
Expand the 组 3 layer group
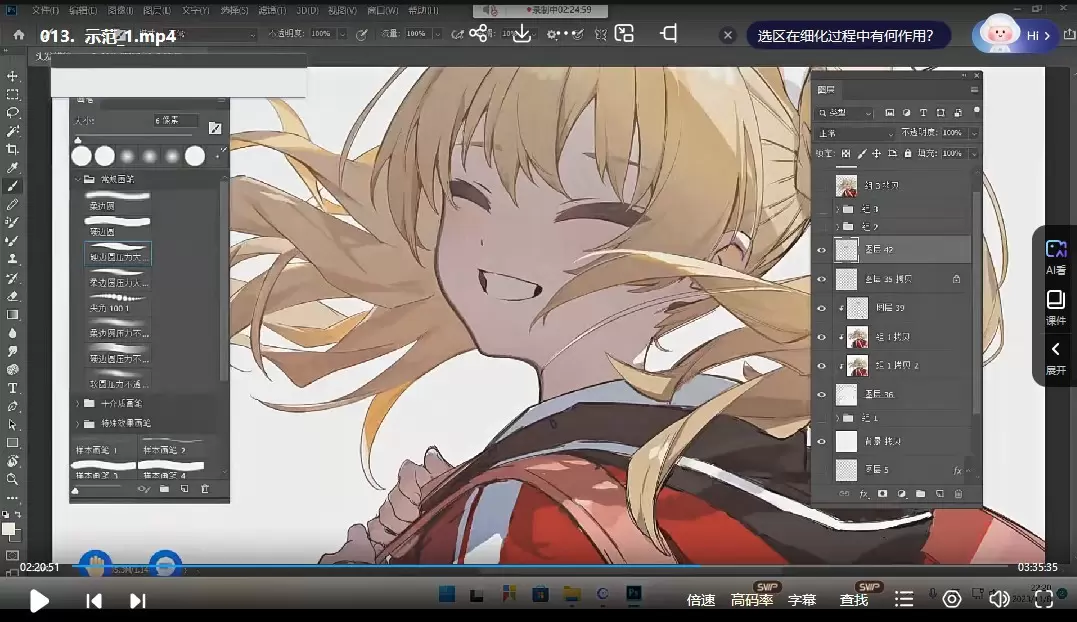click(837, 209)
